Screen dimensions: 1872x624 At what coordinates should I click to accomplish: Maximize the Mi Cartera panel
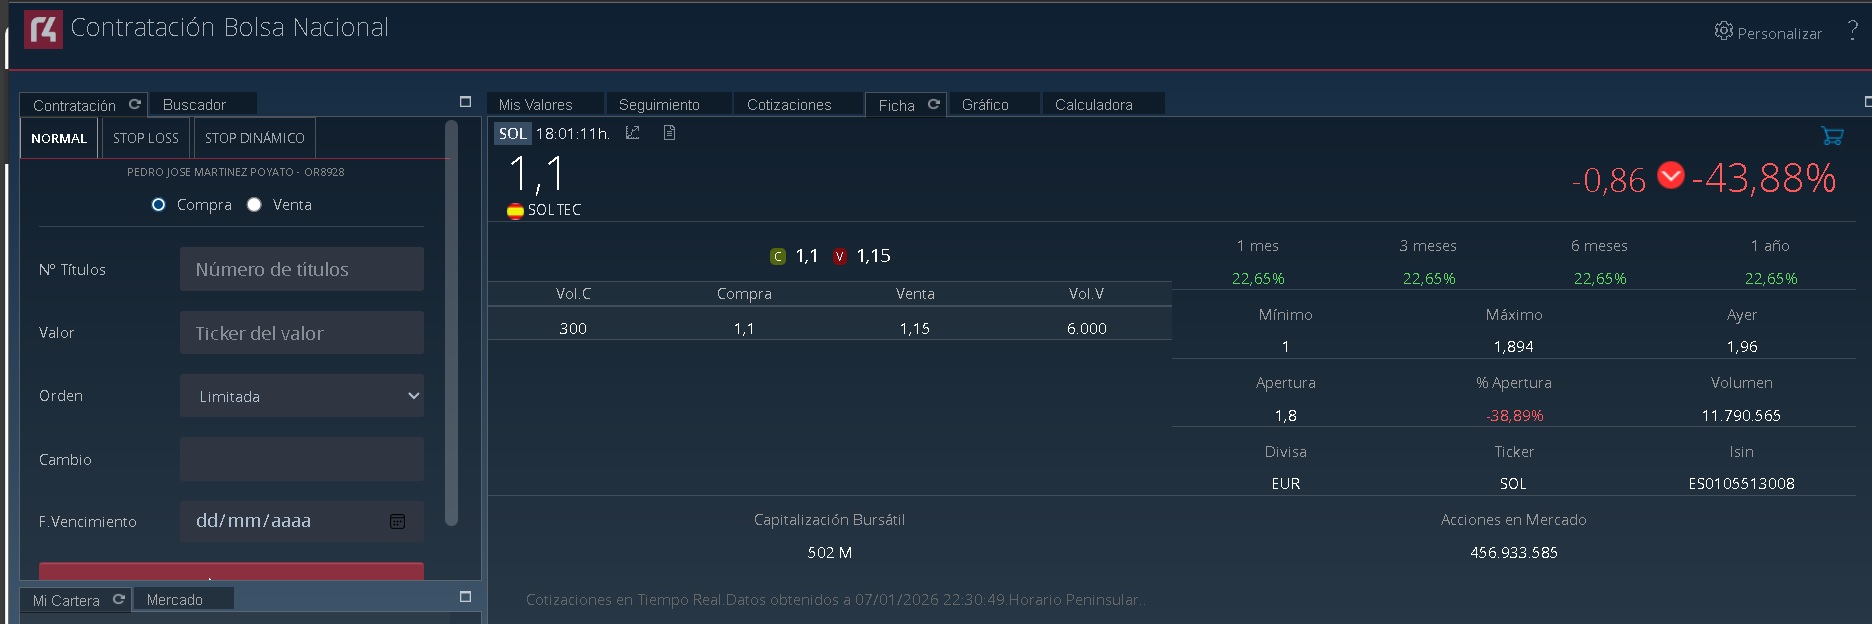pyautogui.click(x=465, y=597)
